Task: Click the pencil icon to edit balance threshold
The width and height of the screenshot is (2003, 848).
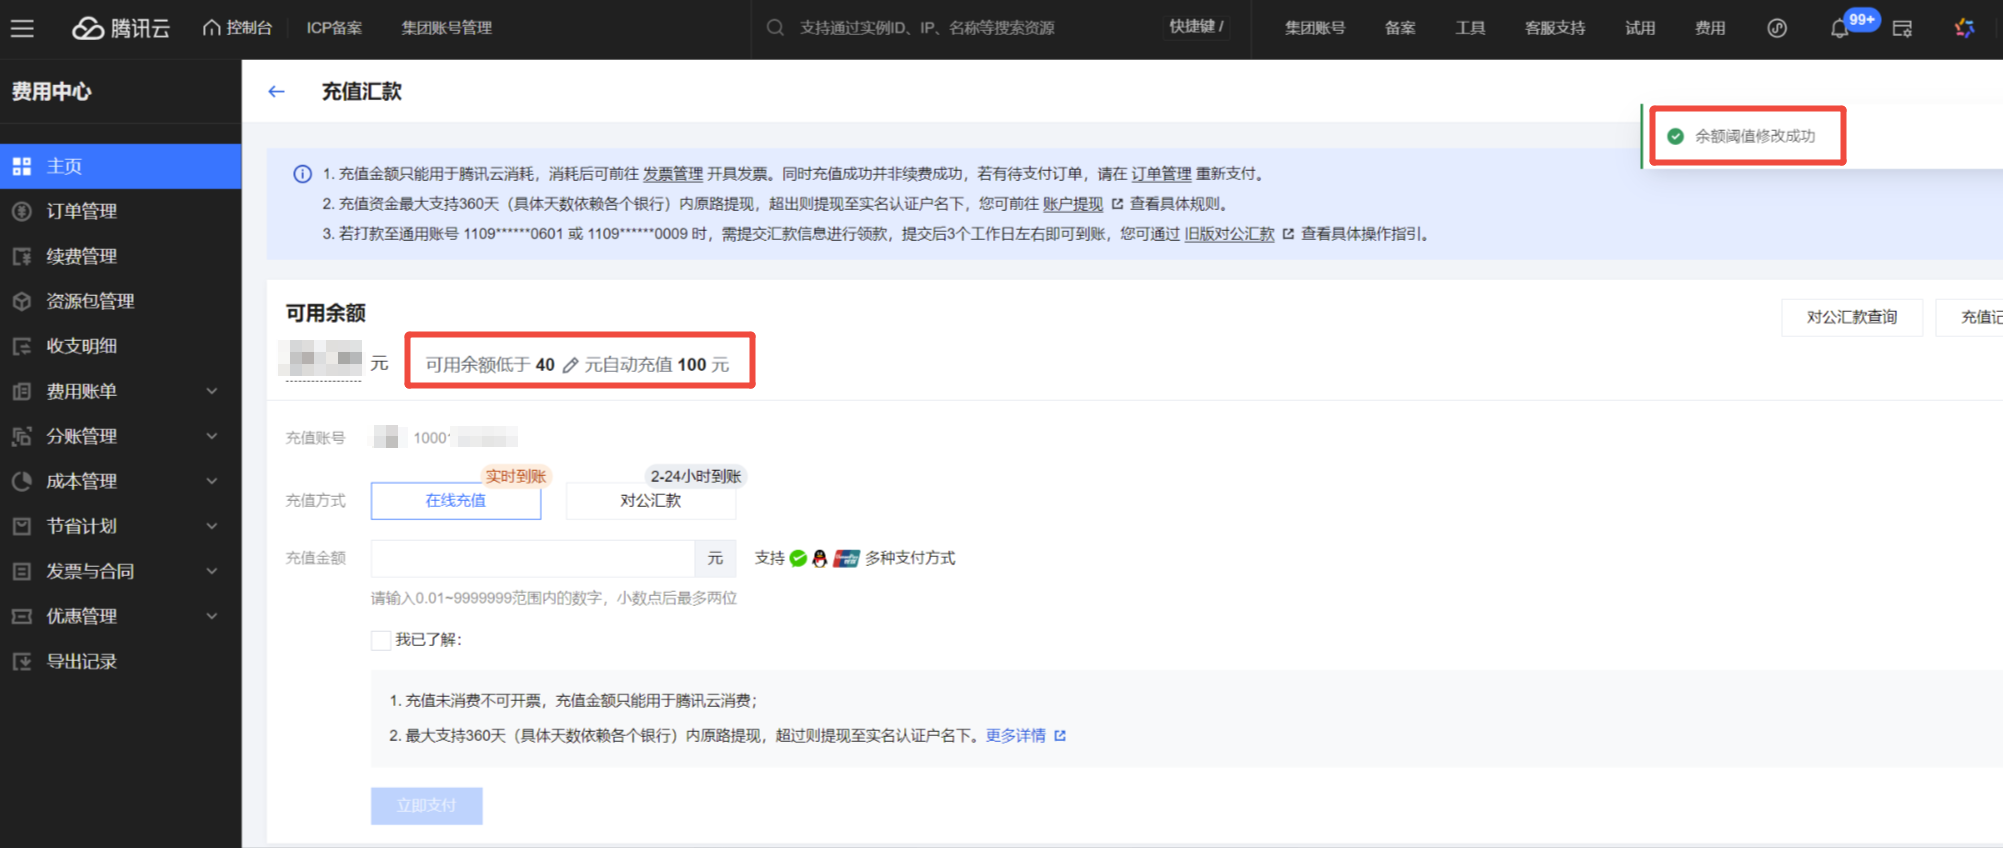Action: pyautogui.click(x=570, y=365)
